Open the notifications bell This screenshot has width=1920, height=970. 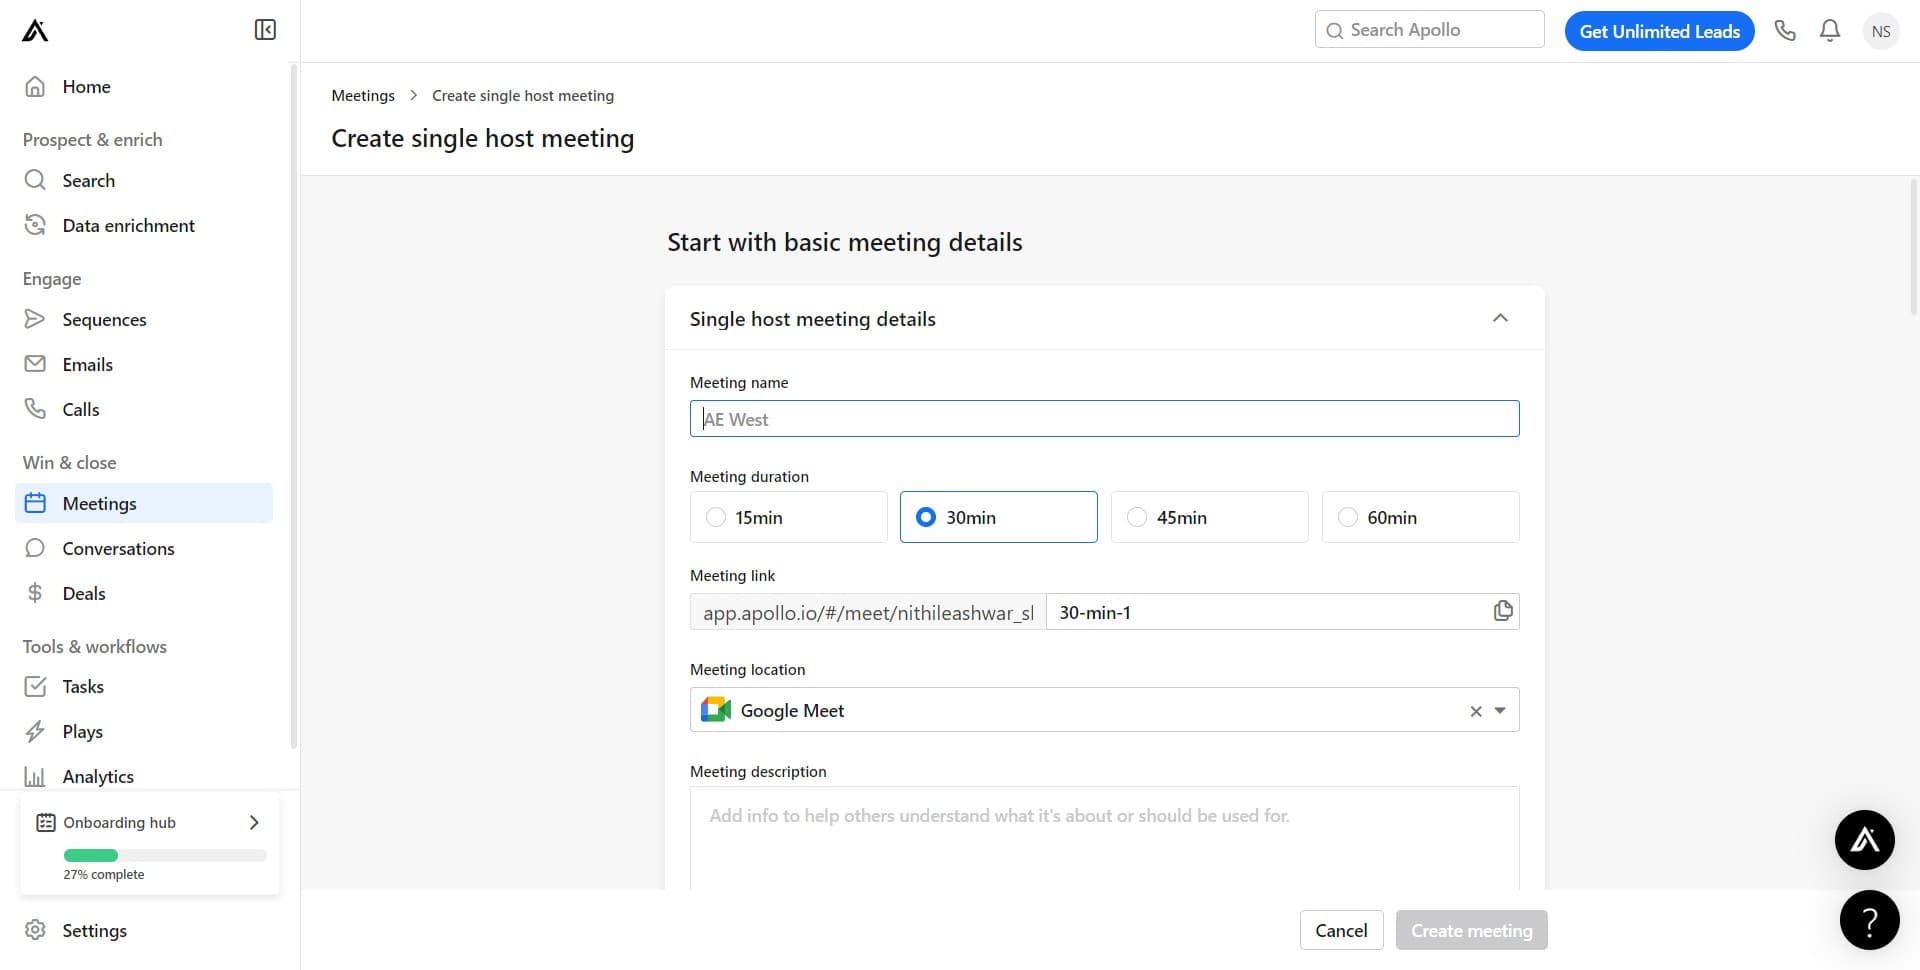click(x=1829, y=30)
